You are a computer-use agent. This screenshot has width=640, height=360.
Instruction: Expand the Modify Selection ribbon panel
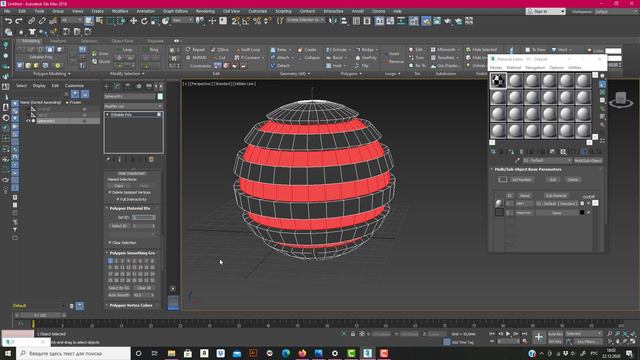[x=127, y=74]
